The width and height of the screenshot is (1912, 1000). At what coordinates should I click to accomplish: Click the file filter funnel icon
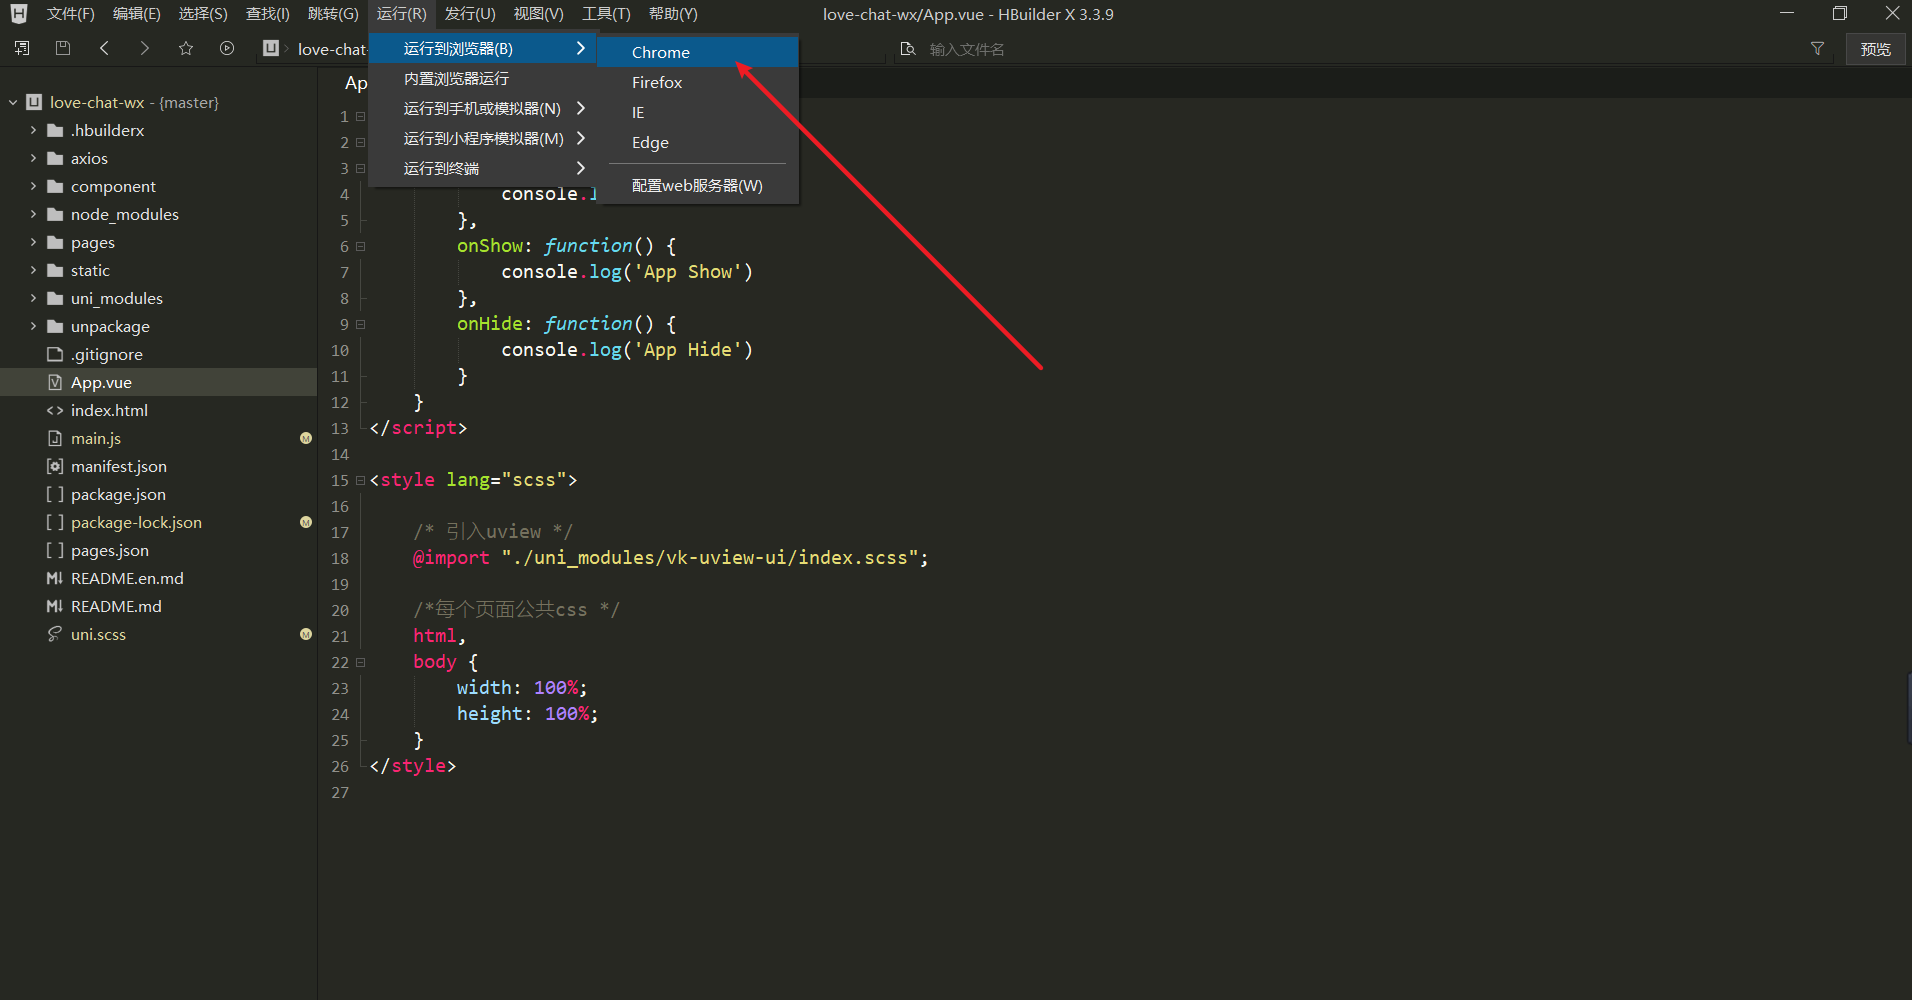click(1817, 48)
